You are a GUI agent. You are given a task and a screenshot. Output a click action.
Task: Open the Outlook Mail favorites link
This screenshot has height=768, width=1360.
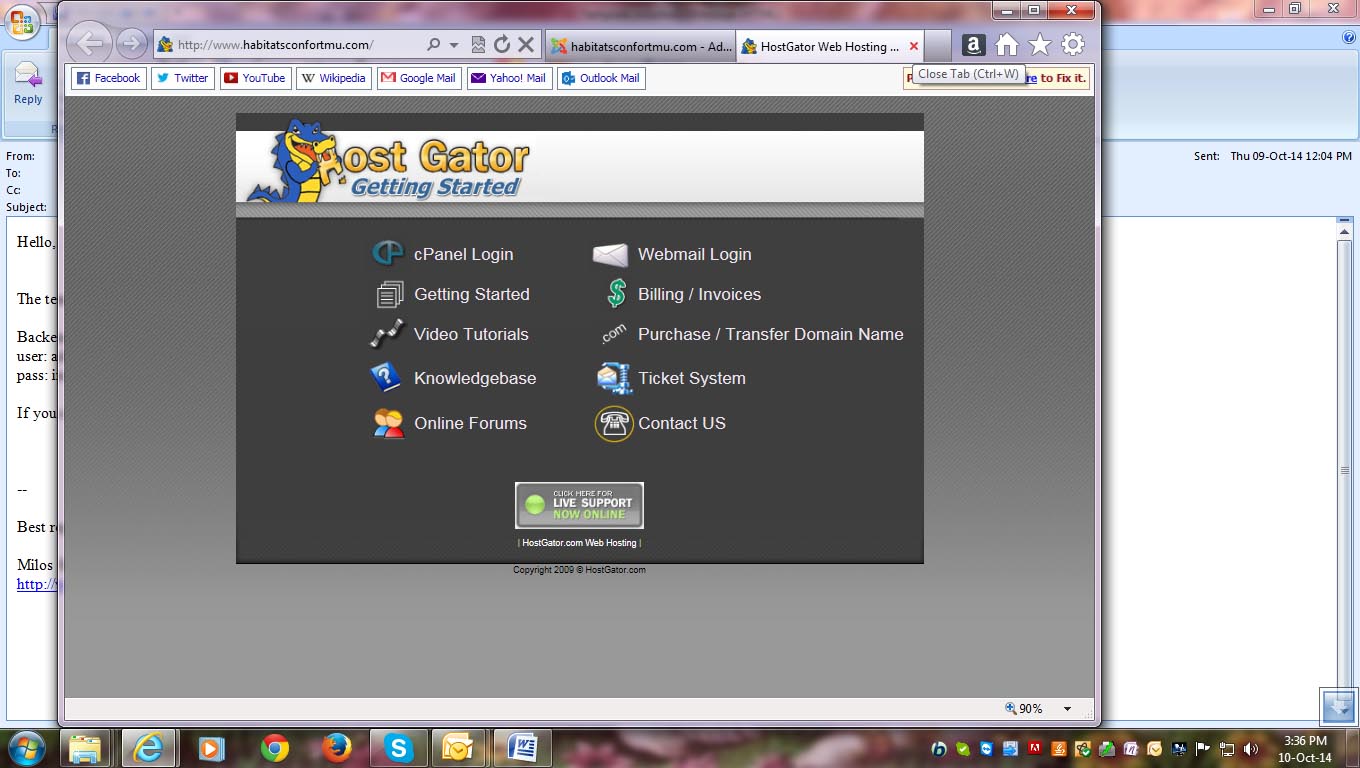(601, 78)
